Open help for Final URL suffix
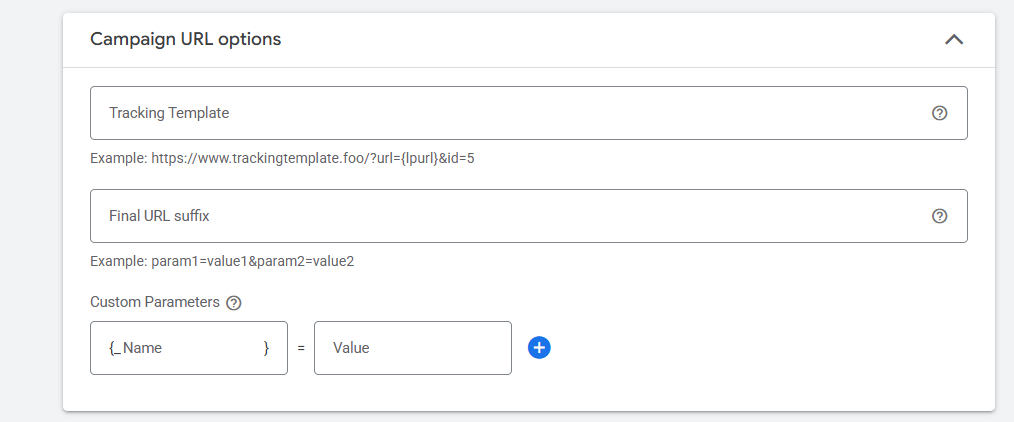 (x=939, y=216)
